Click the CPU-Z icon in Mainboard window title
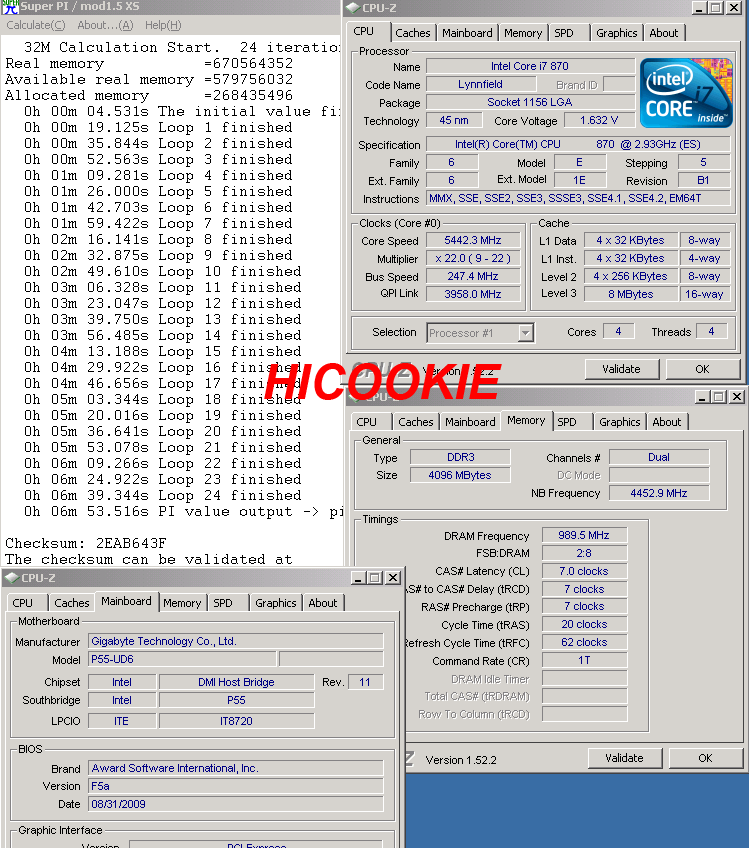The image size is (749, 848). pyautogui.click(x=11, y=578)
